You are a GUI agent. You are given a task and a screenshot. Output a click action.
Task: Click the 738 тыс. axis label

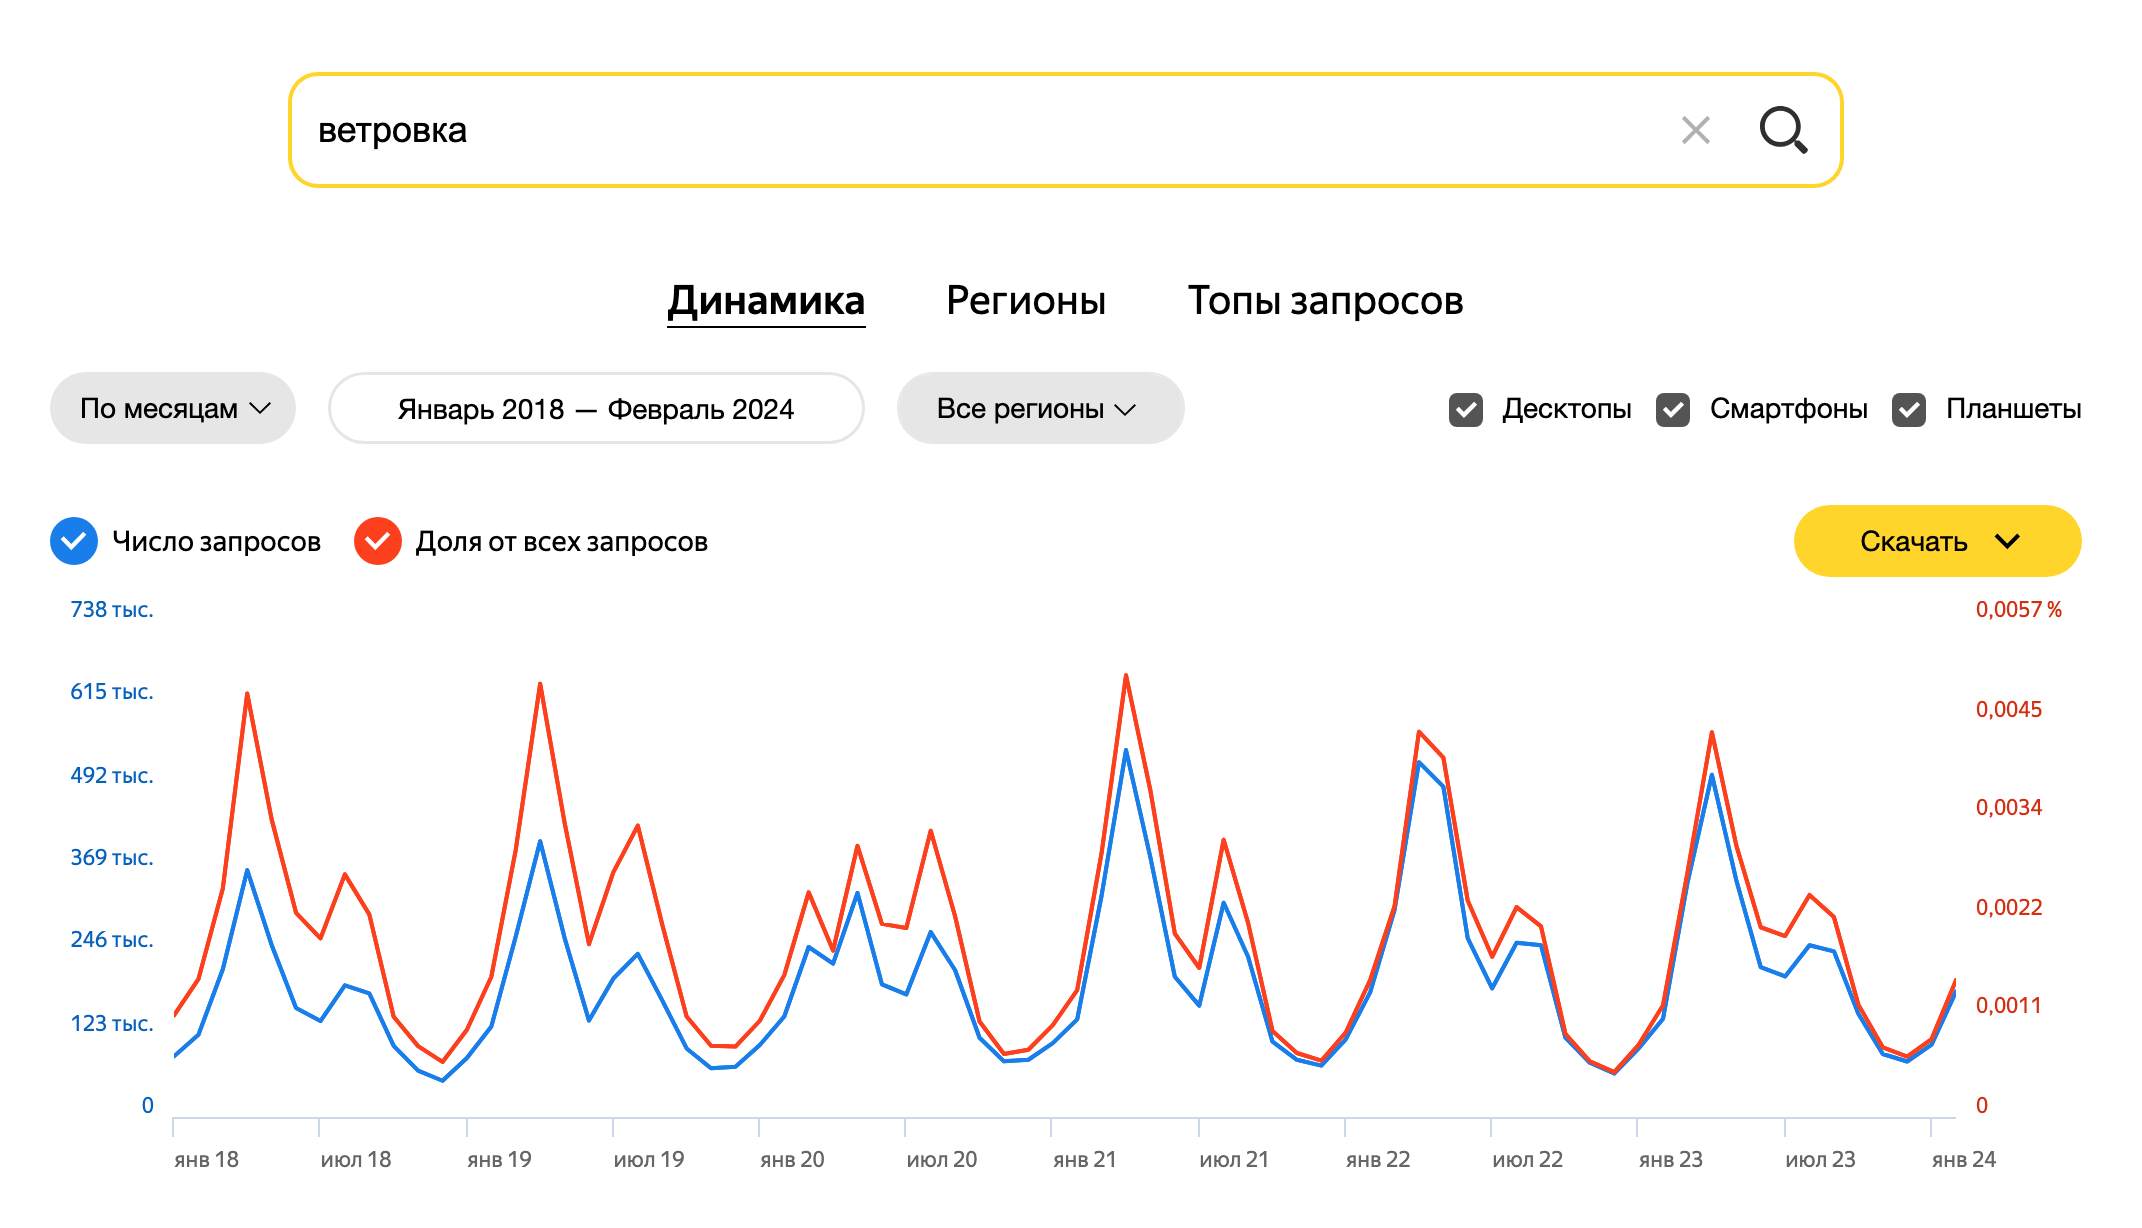(x=112, y=609)
